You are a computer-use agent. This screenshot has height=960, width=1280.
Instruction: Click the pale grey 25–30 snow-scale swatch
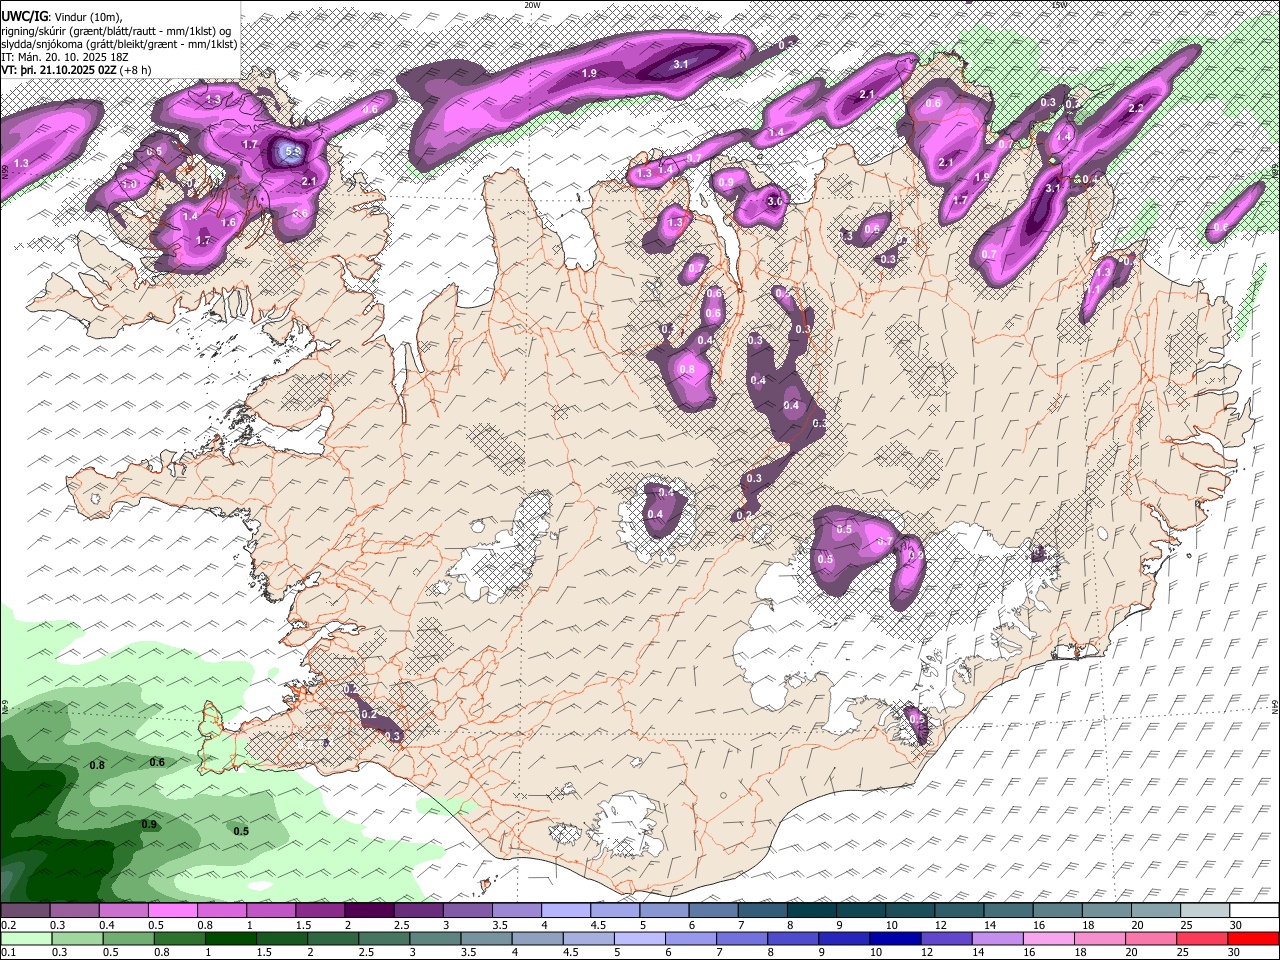[1205, 911]
